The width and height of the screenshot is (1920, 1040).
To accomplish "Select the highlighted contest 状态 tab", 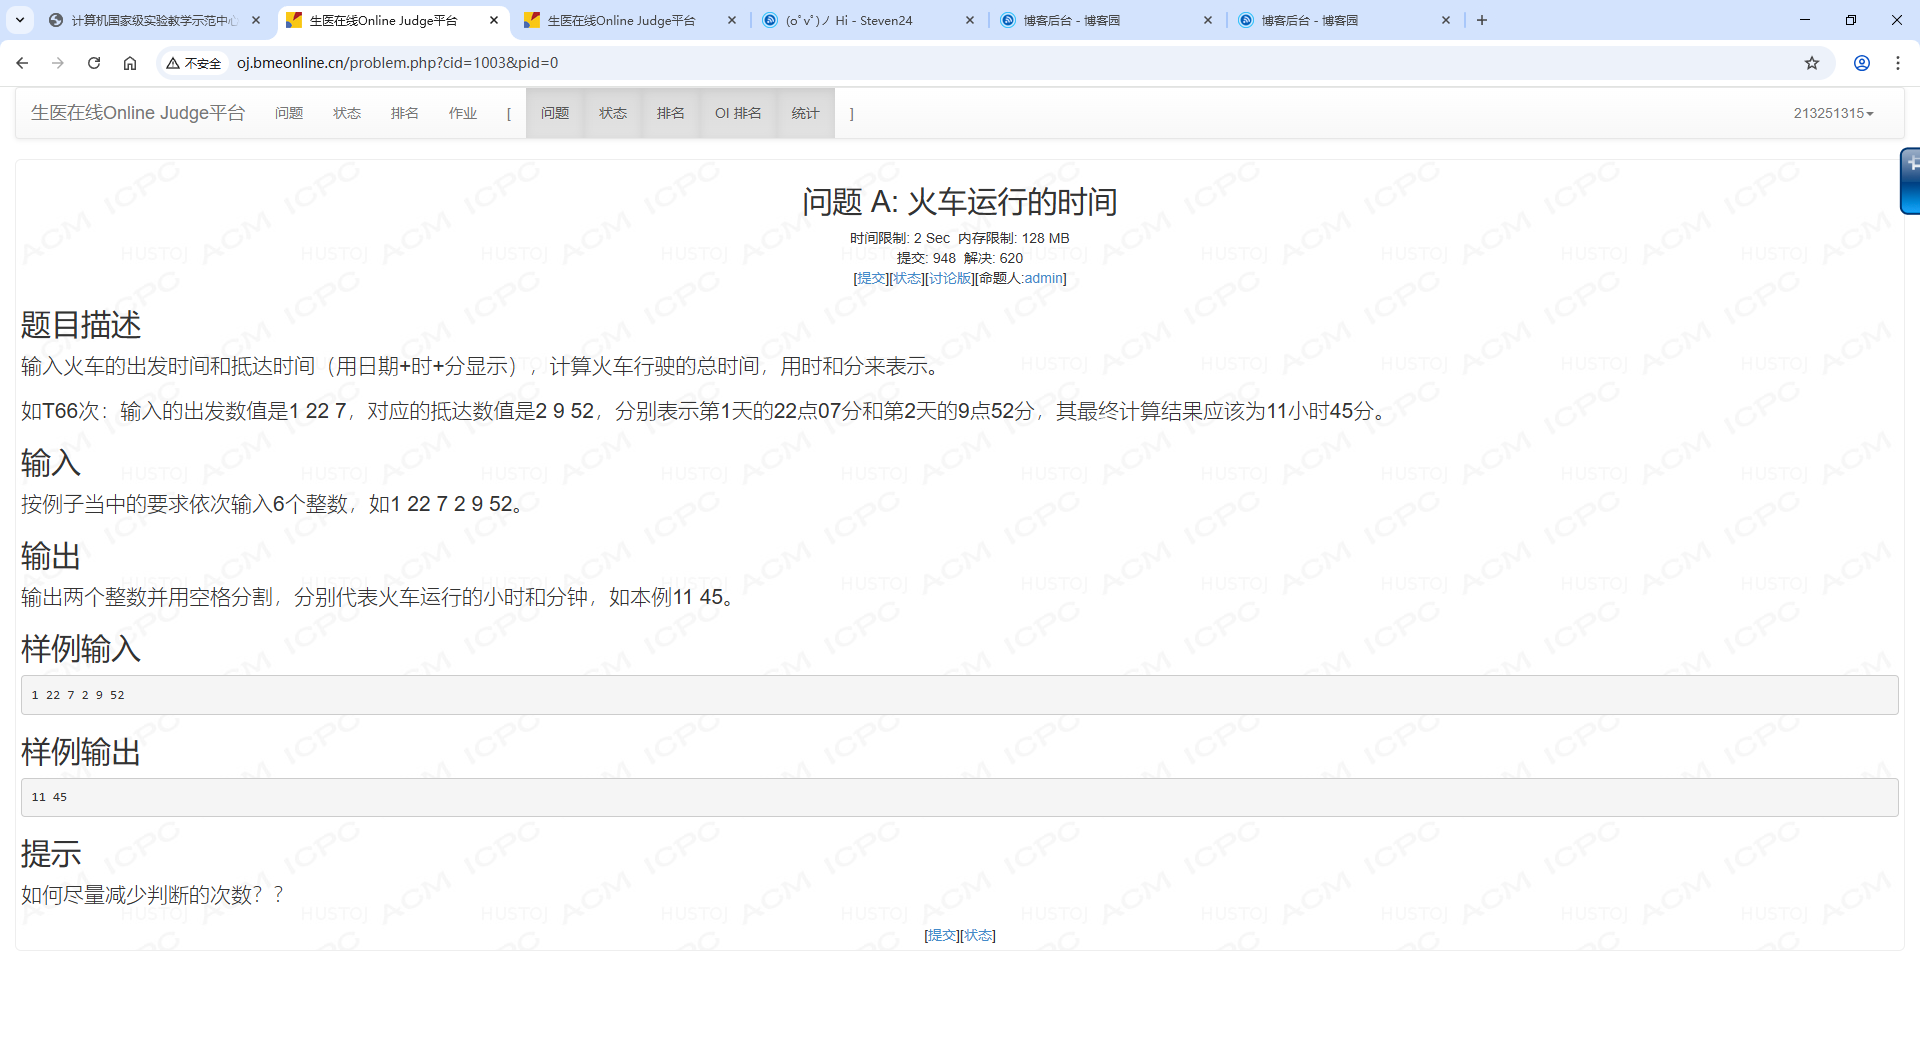I will pyautogui.click(x=613, y=113).
